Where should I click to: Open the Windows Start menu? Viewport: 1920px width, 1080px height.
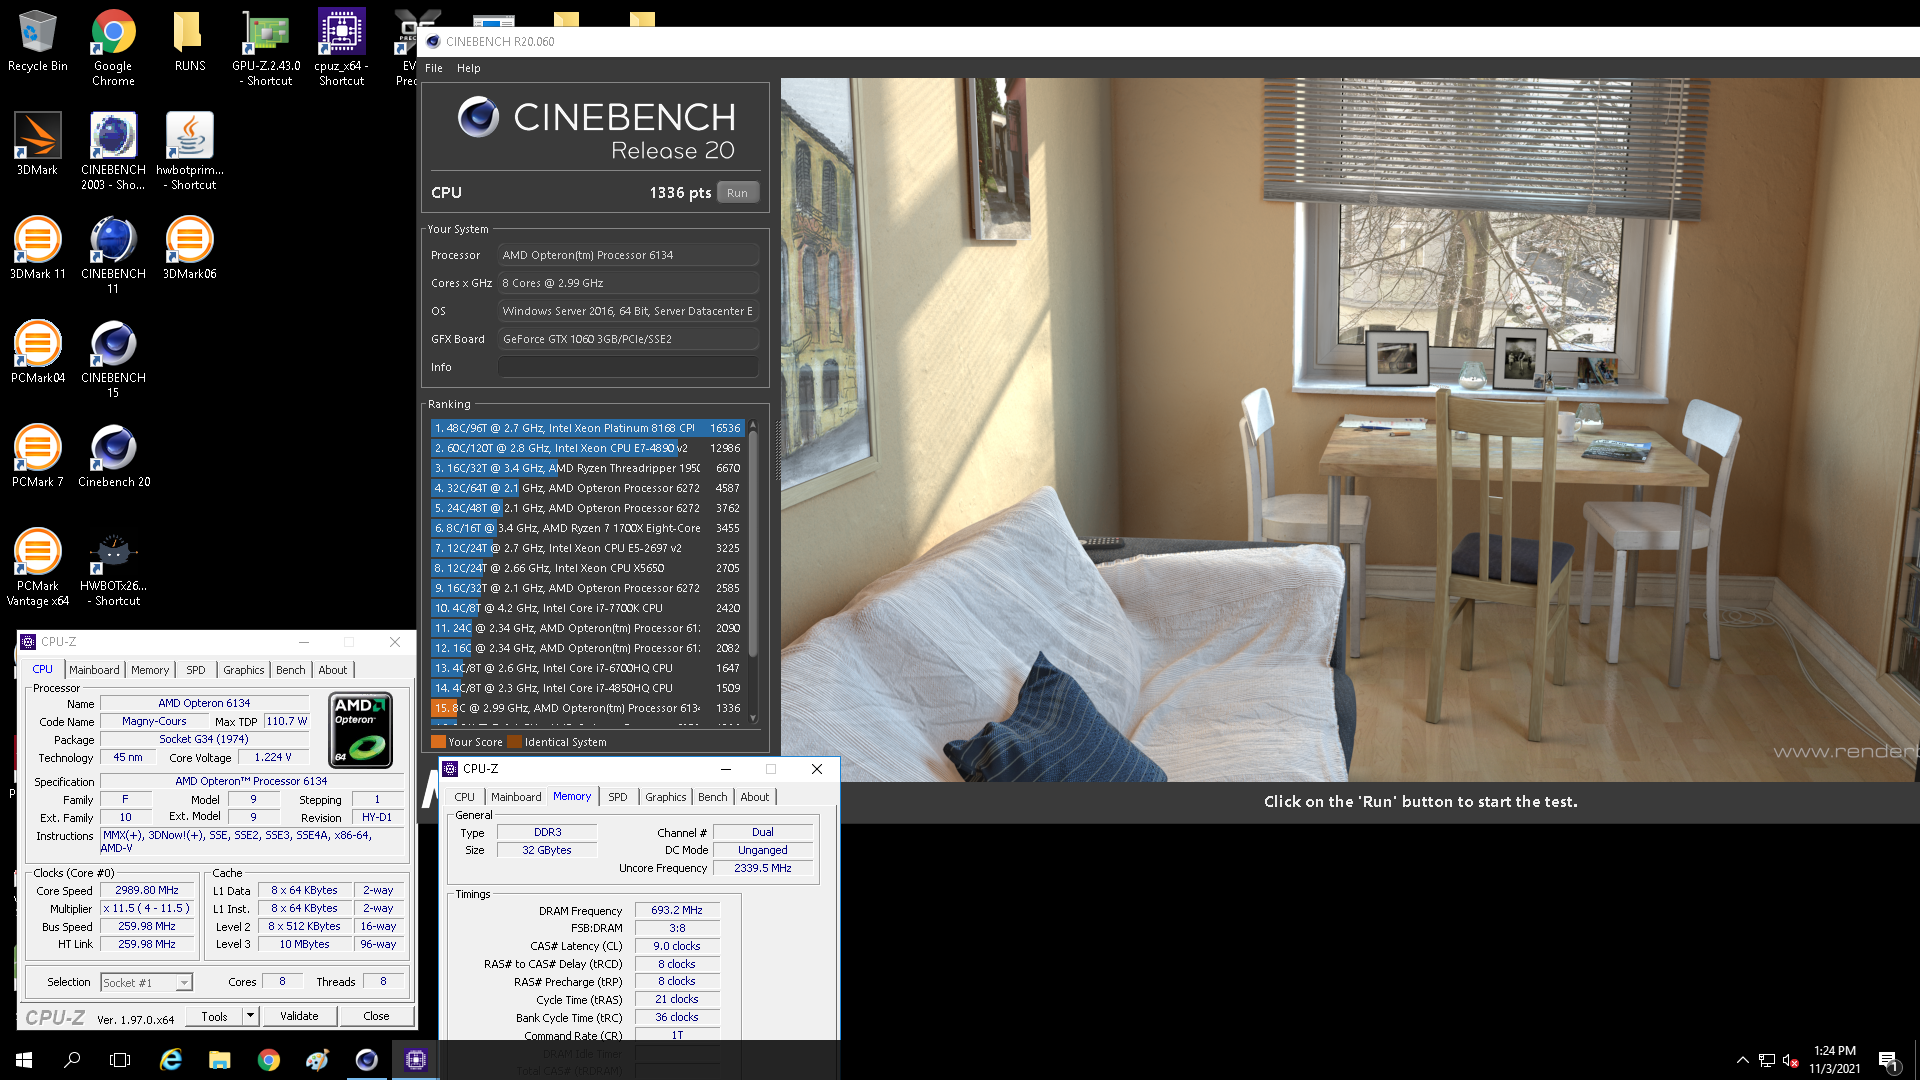tap(24, 1060)
